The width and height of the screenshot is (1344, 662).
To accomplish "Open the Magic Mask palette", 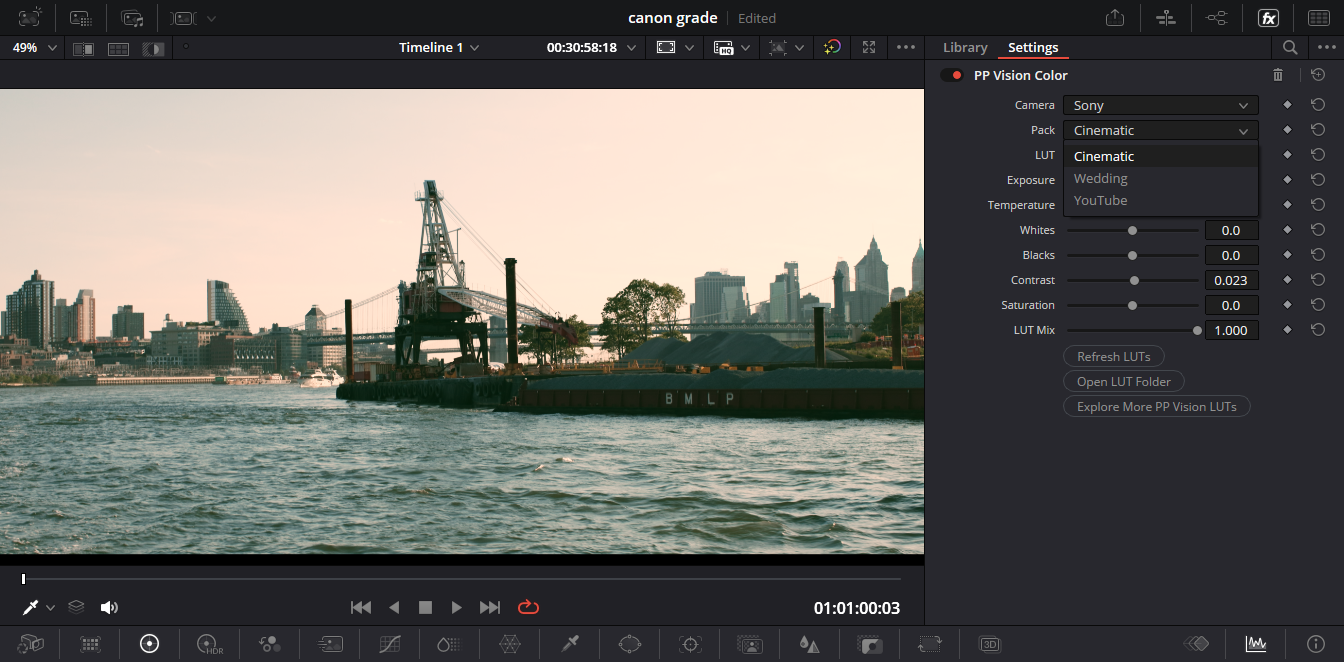I will (x=750, y=644).
